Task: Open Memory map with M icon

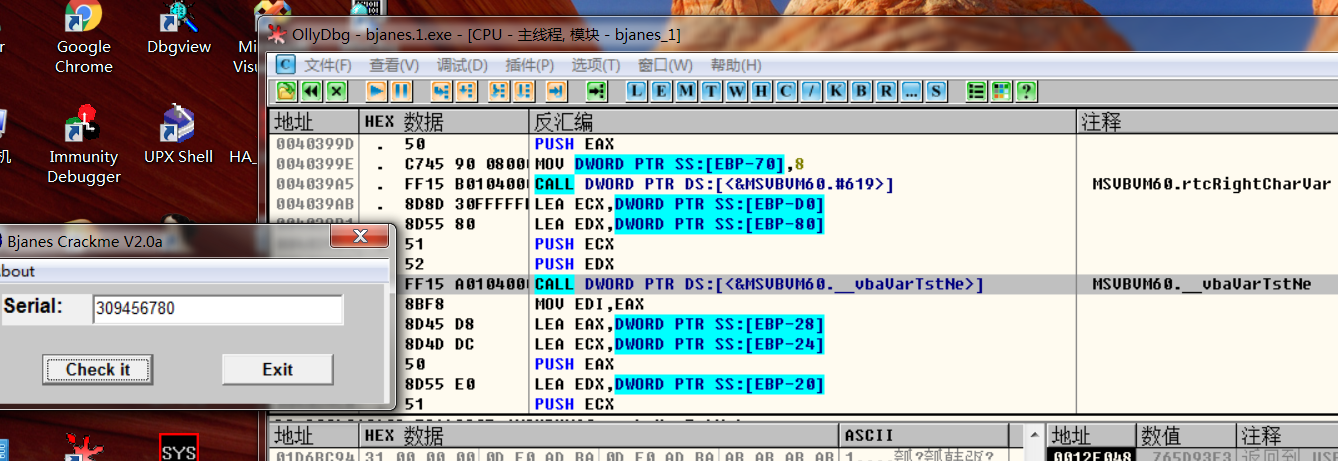Action: click(x=687, y=92)
